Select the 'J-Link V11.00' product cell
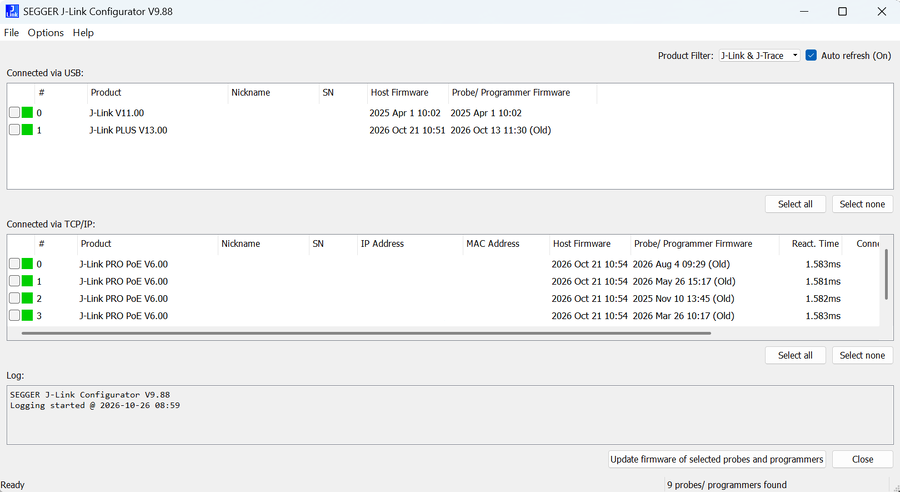 point(117,113)
